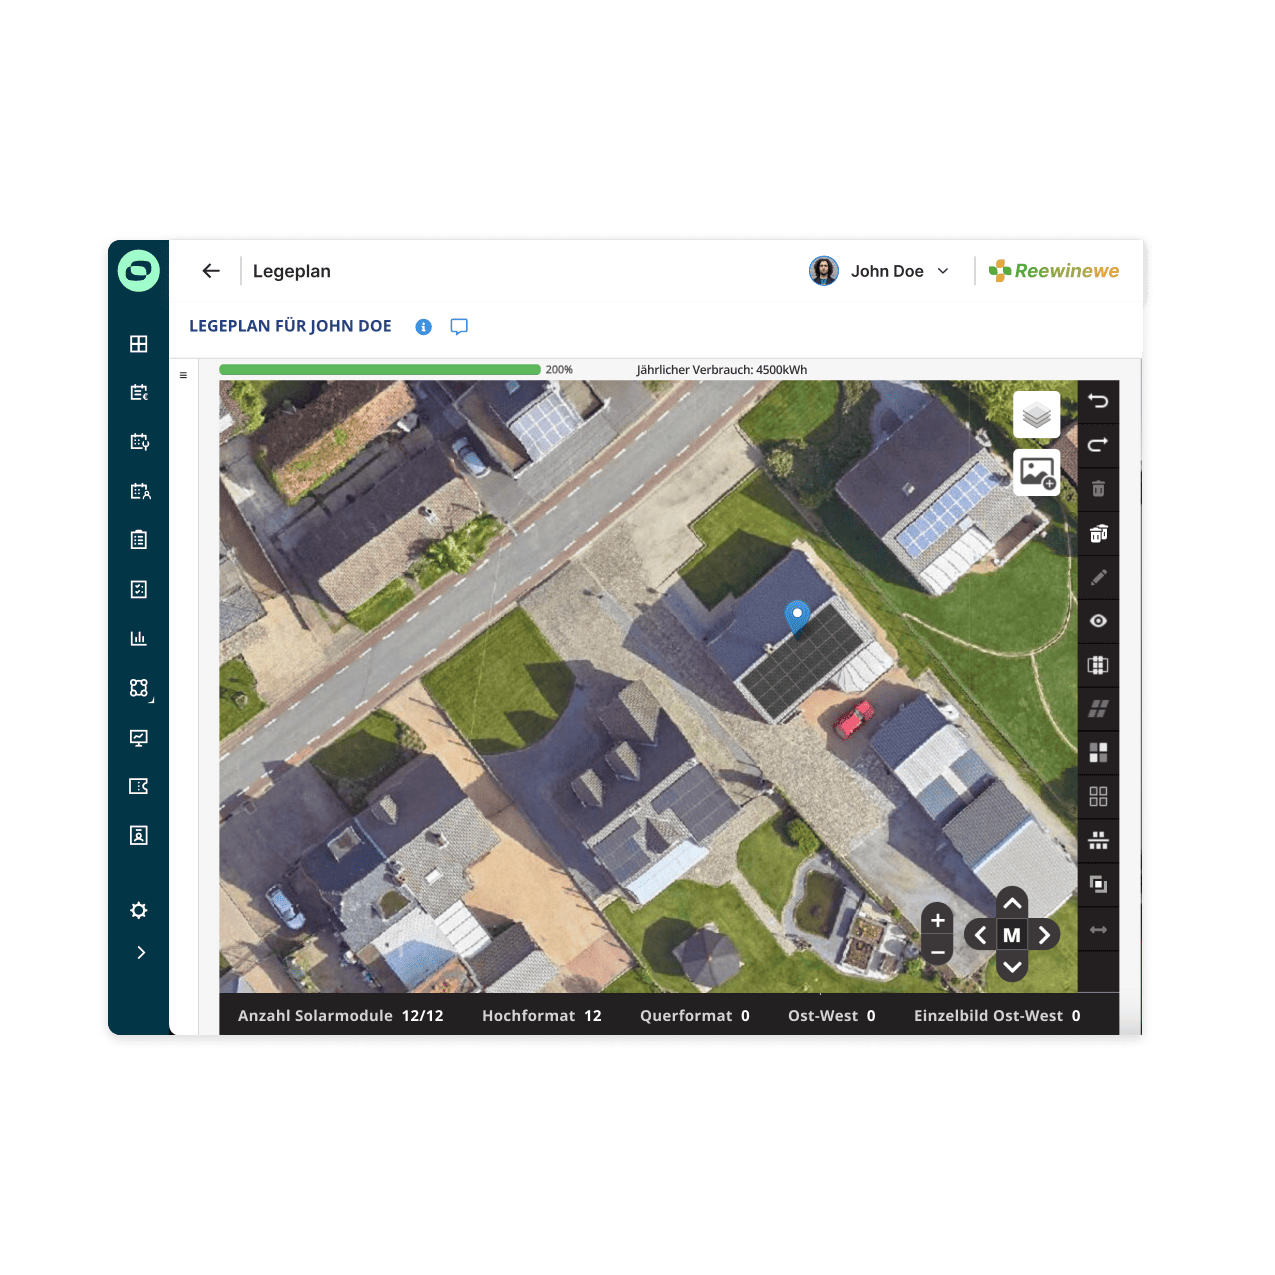
Task: Click the delete all modules trash icon
Action: click(x=1098, y=533)
